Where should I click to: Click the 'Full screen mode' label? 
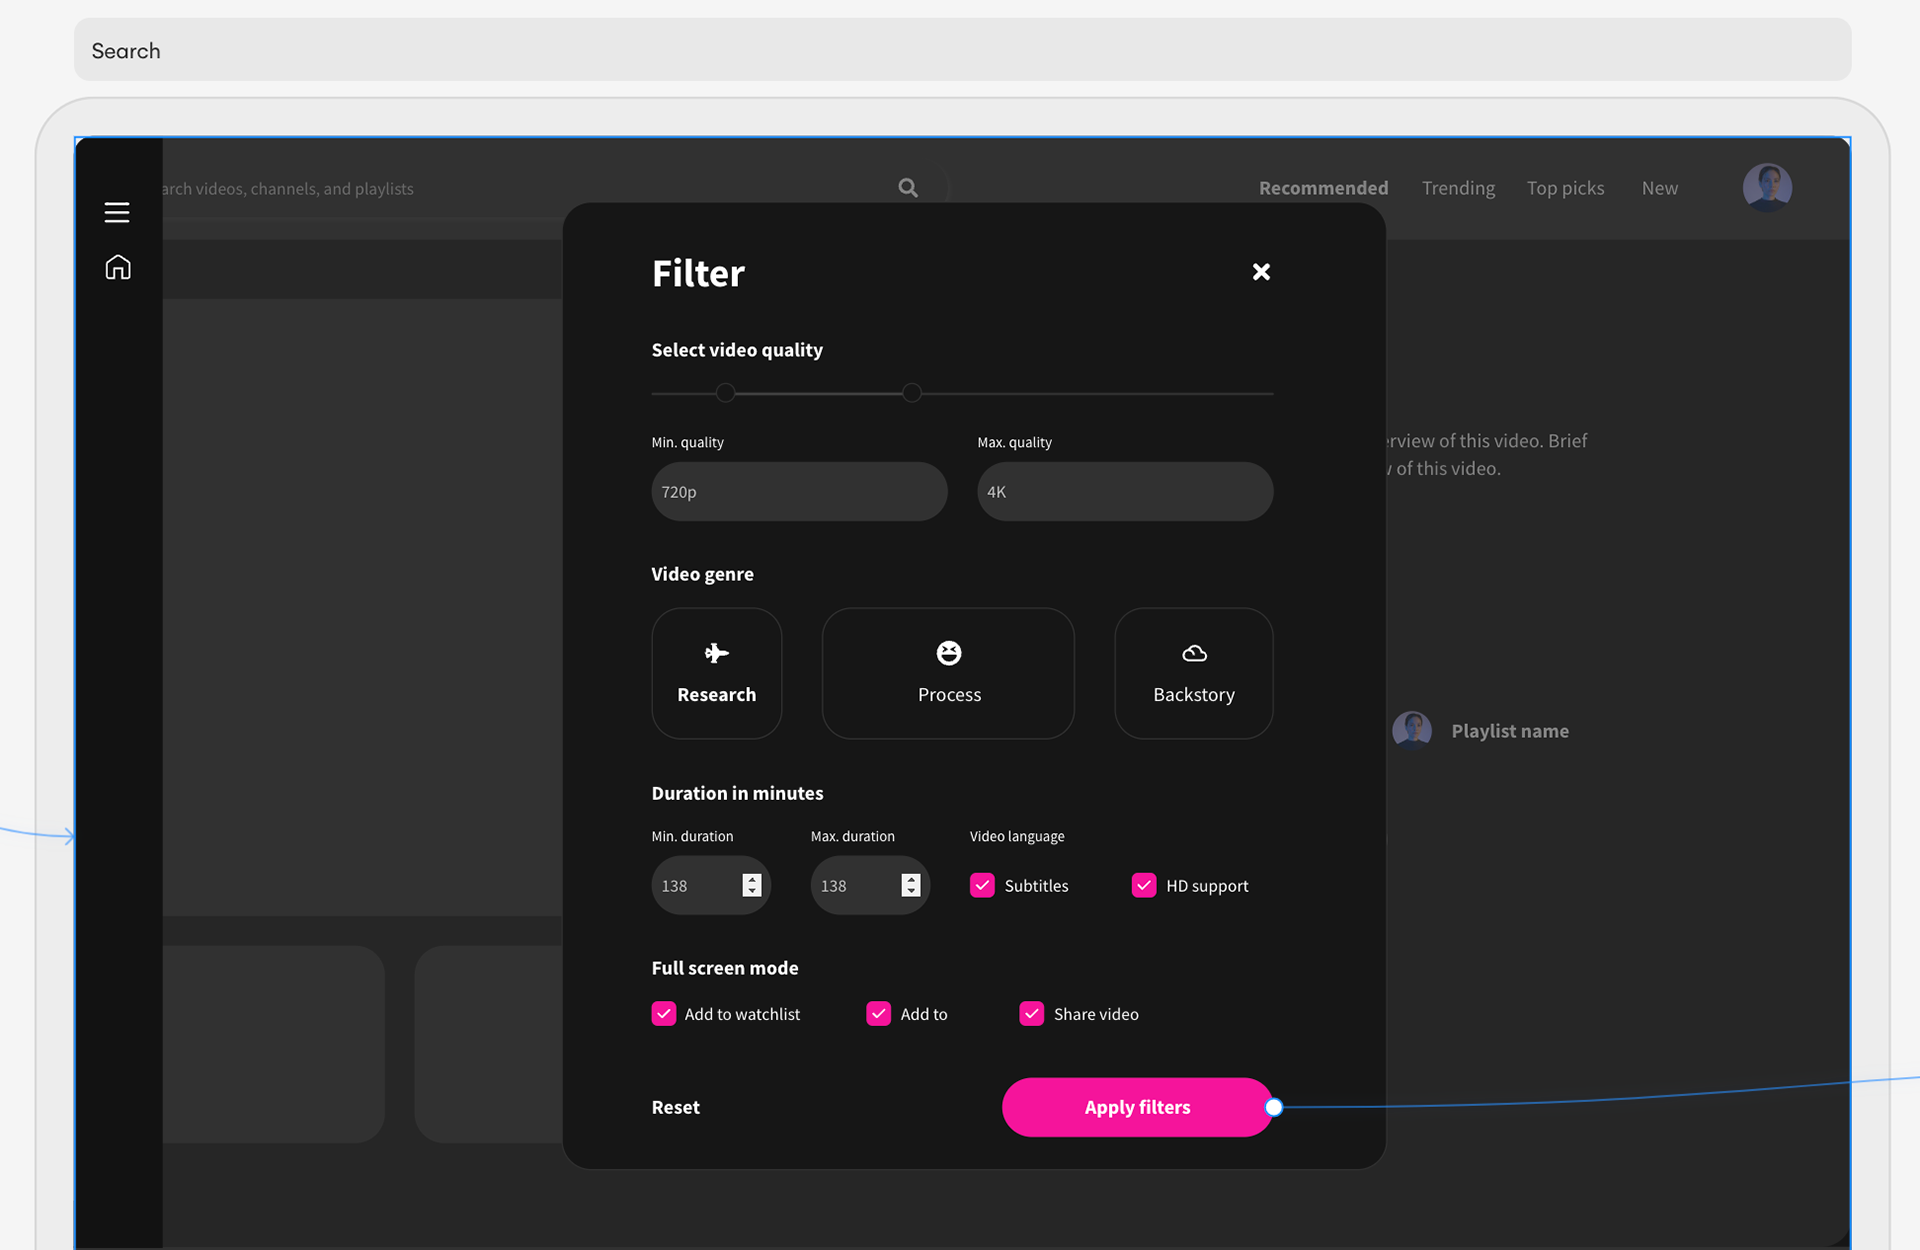[725, 968]
